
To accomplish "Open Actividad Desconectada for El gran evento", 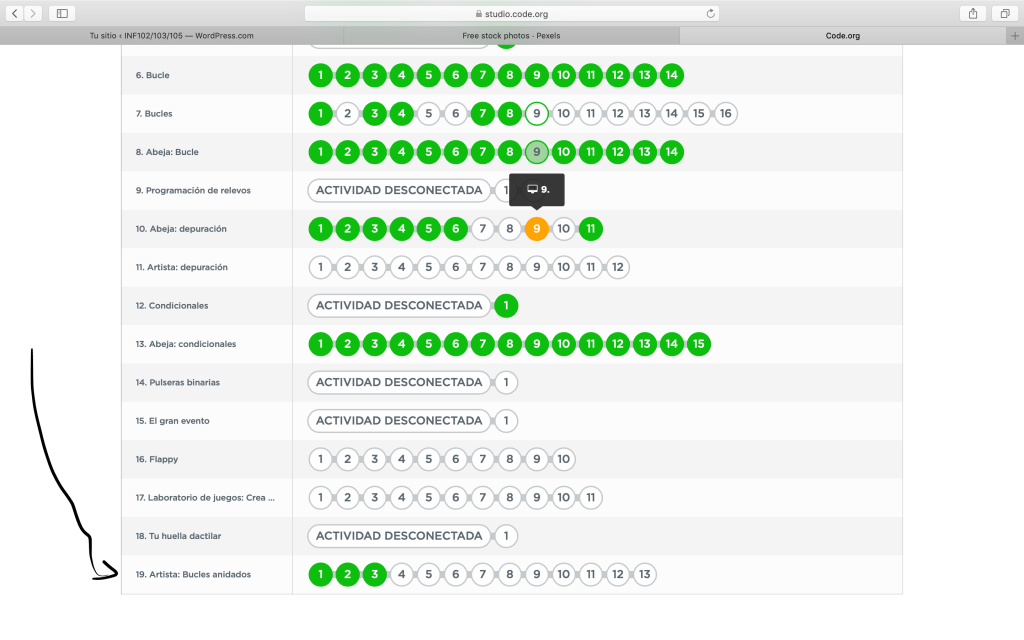I will 399,421.
